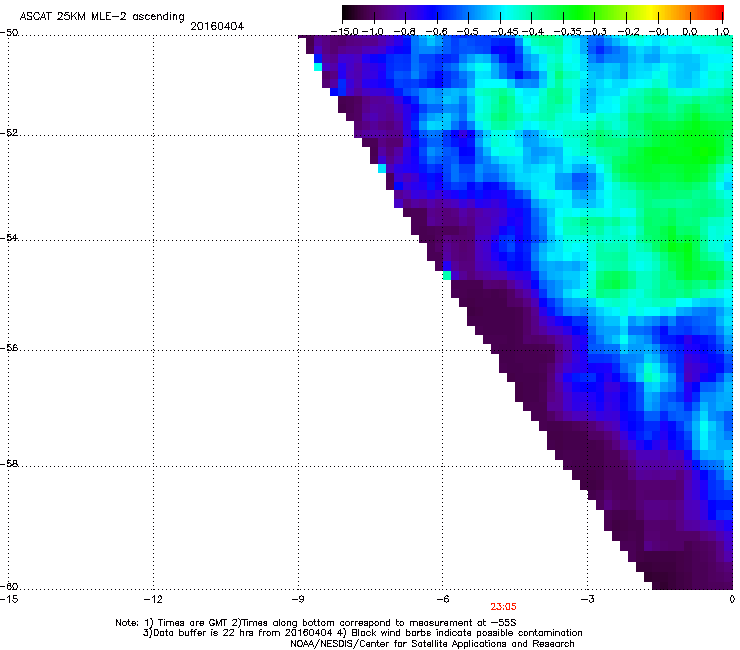Click the red '23:05' time label
The image size is (740, 650).
503,607
